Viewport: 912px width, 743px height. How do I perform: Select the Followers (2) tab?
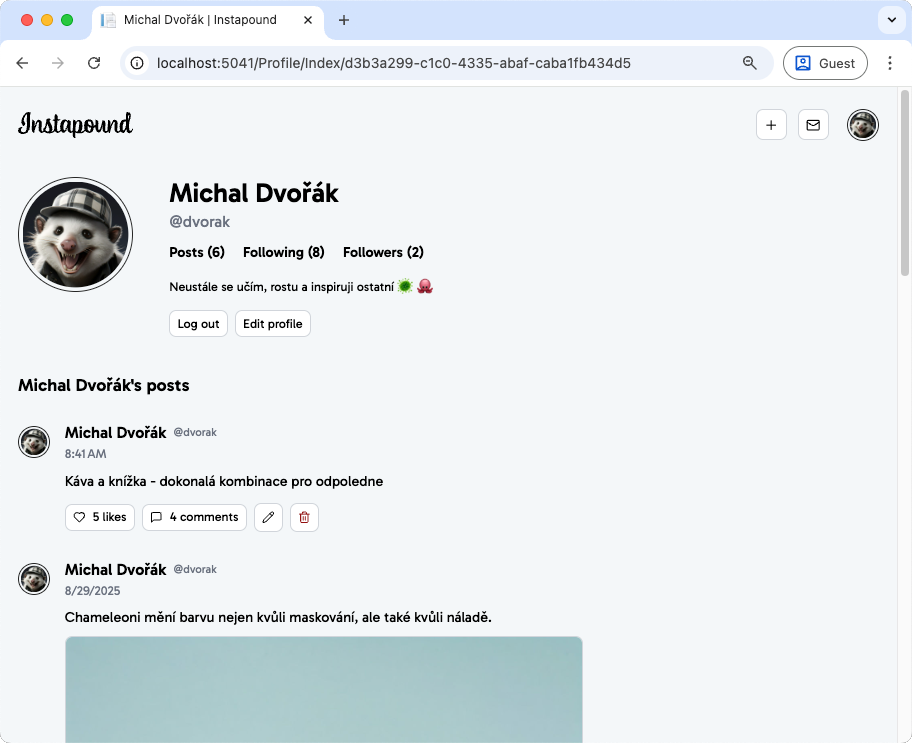[383, 252]
